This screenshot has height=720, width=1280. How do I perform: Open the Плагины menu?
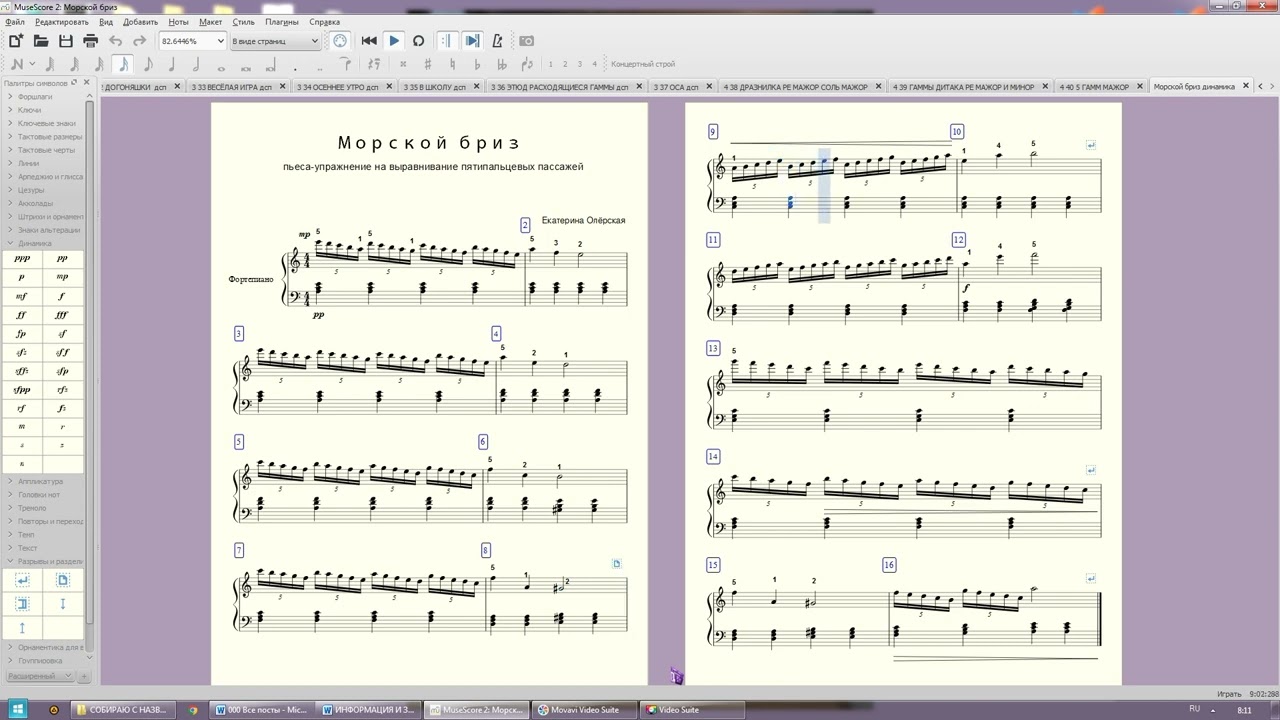coord(282,21)
